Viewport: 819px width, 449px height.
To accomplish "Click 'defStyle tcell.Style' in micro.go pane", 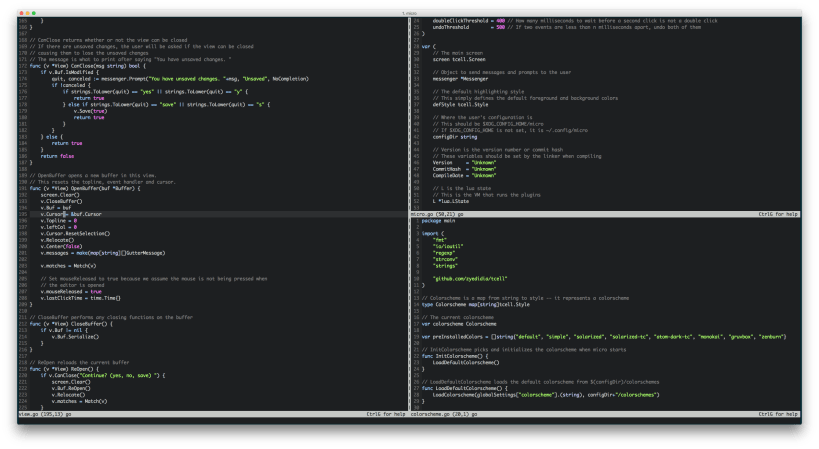I will click(x=460, y=104).
